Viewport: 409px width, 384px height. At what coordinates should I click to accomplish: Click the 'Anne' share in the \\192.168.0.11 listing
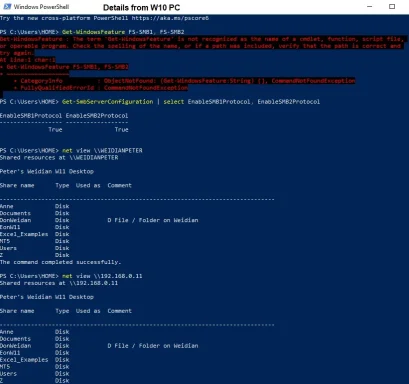point(7,332)
